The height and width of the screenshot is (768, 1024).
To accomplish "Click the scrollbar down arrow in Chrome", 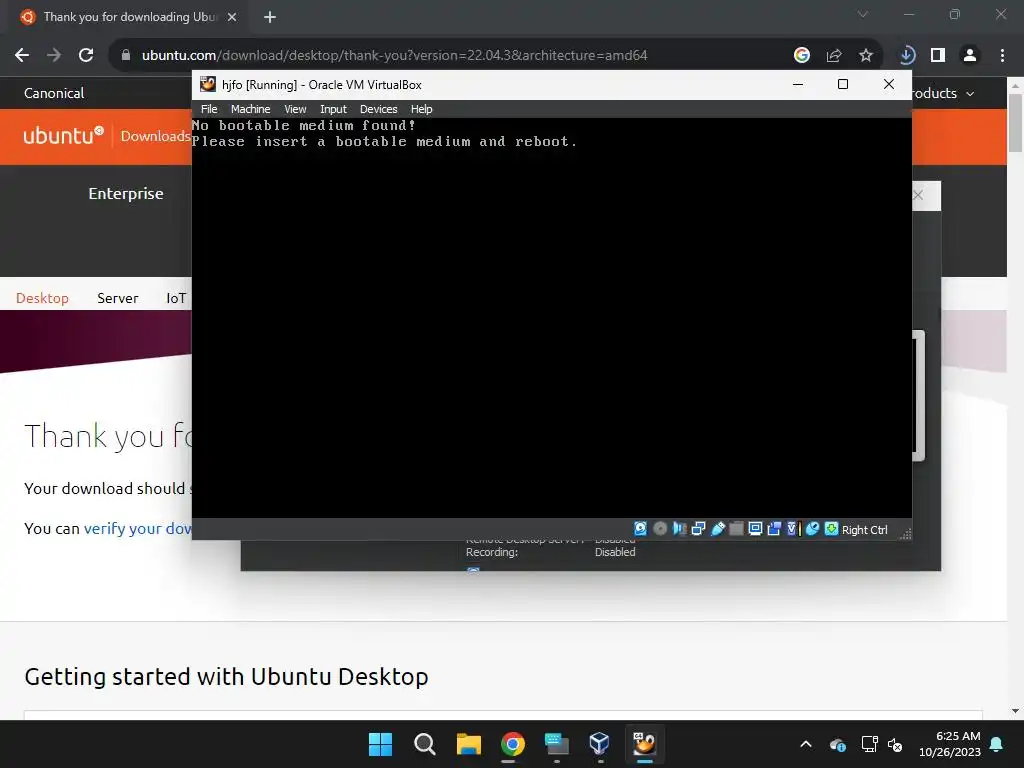I will tap(1016, 711).
